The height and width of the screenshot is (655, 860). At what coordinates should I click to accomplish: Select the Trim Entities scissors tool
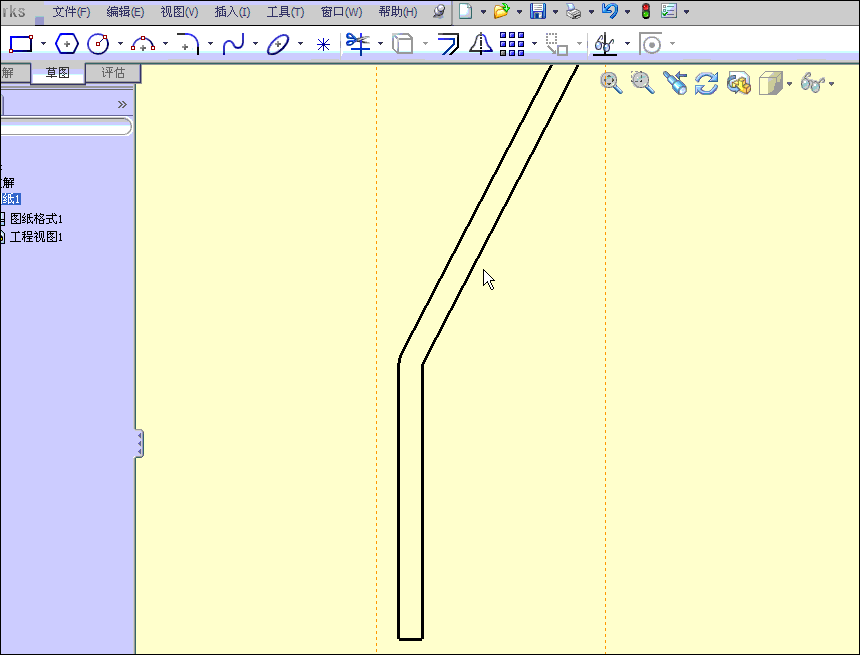[x=358, y=44]
